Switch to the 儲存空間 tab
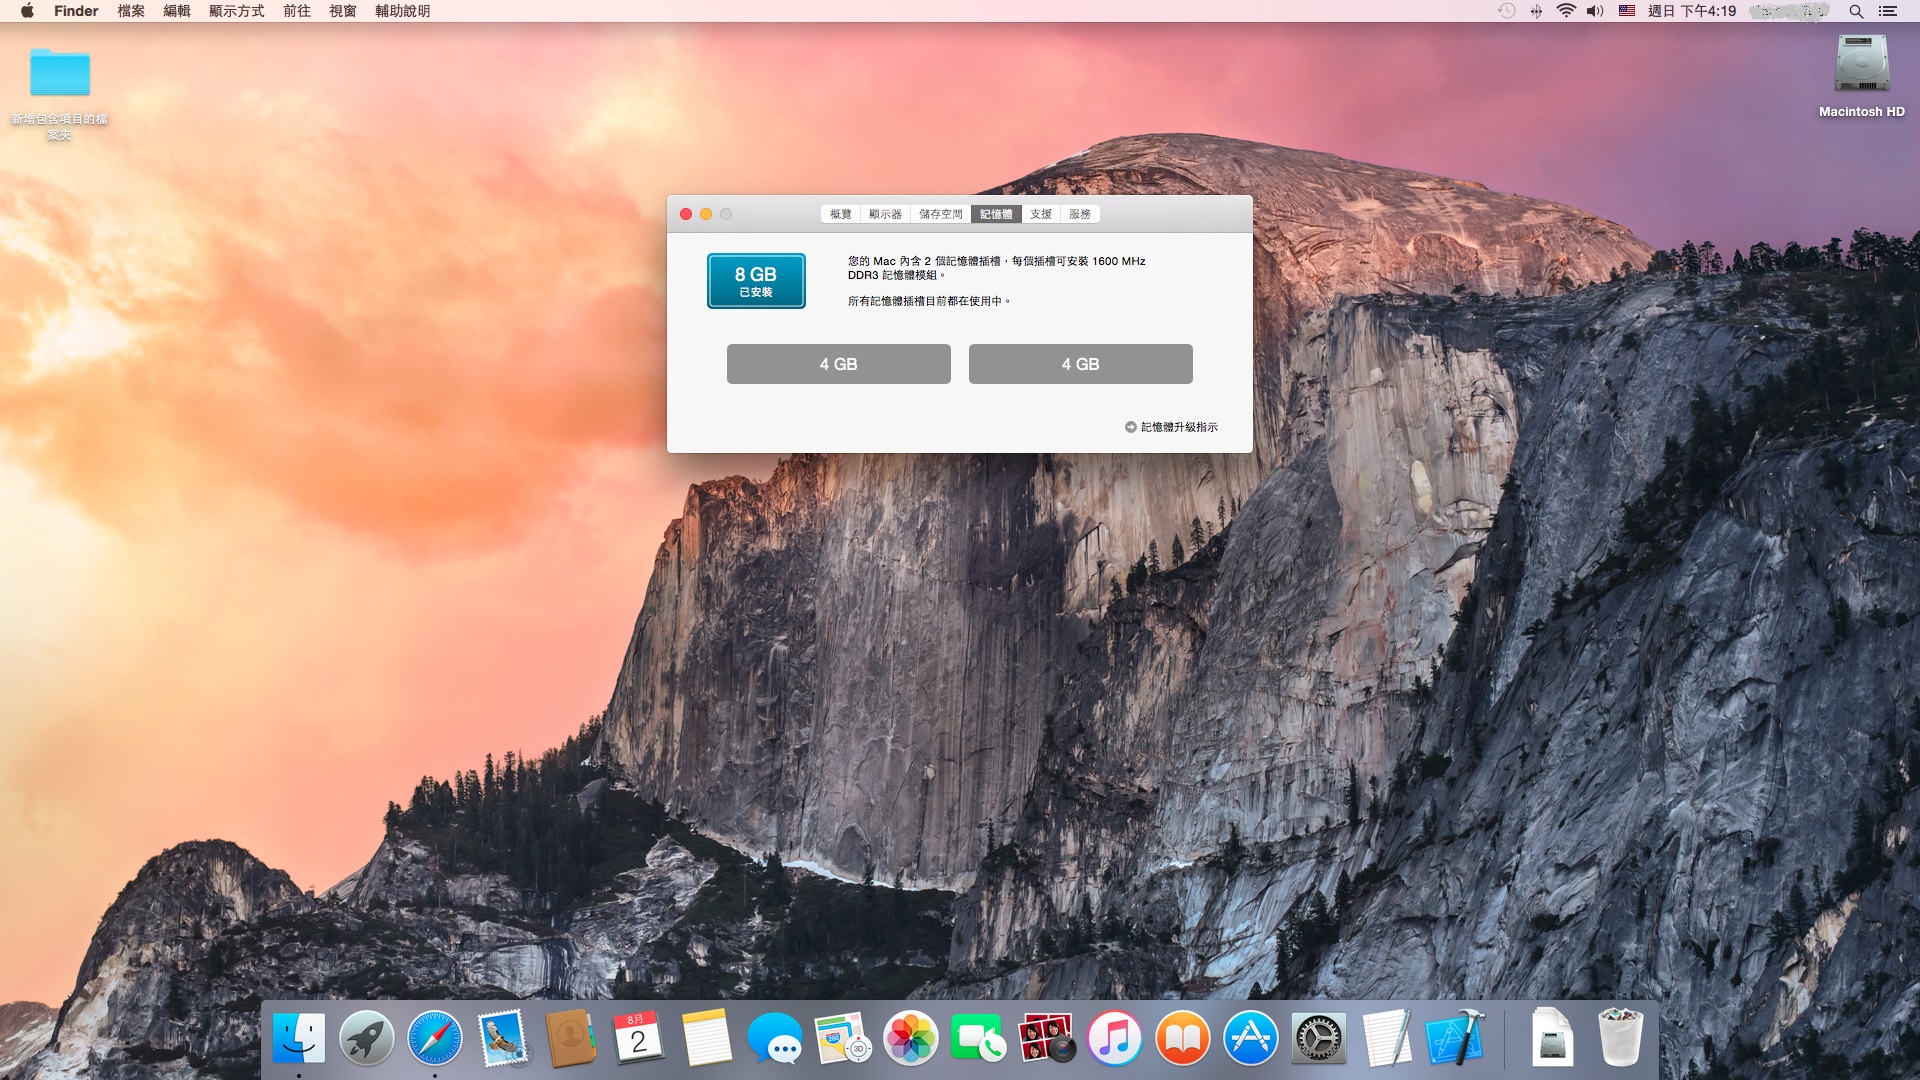The image size is (1920, 1080). tap(941, 214)
